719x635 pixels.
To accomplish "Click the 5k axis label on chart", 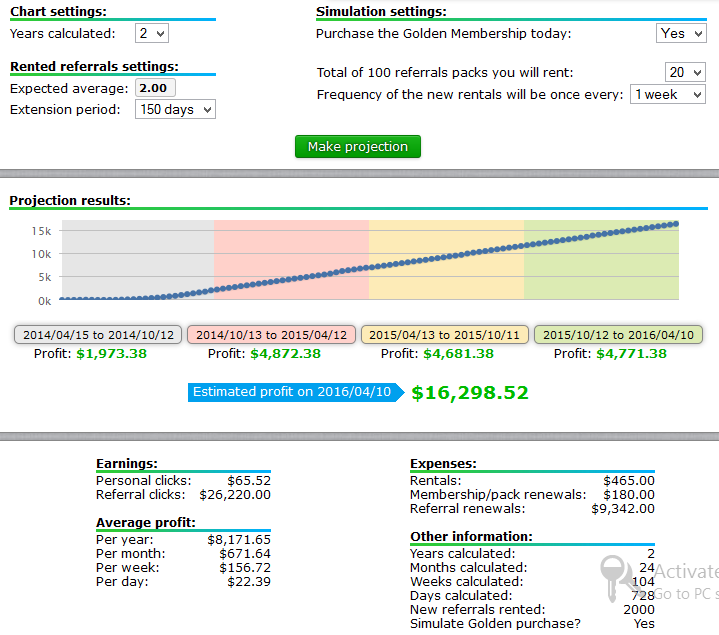I will click(44, 277).
